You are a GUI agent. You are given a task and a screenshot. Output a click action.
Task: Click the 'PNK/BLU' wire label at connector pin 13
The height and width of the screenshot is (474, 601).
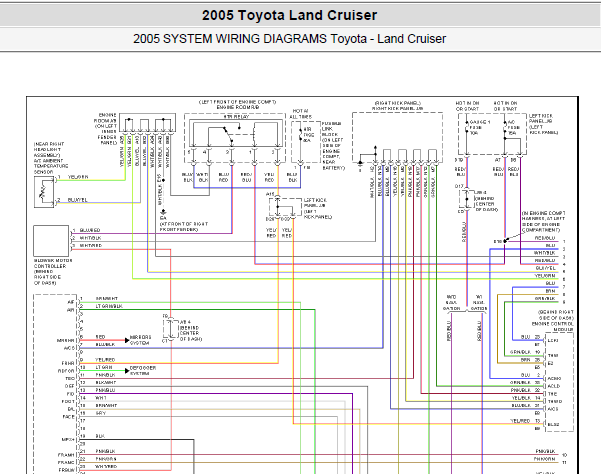click(x=105, y=390)
